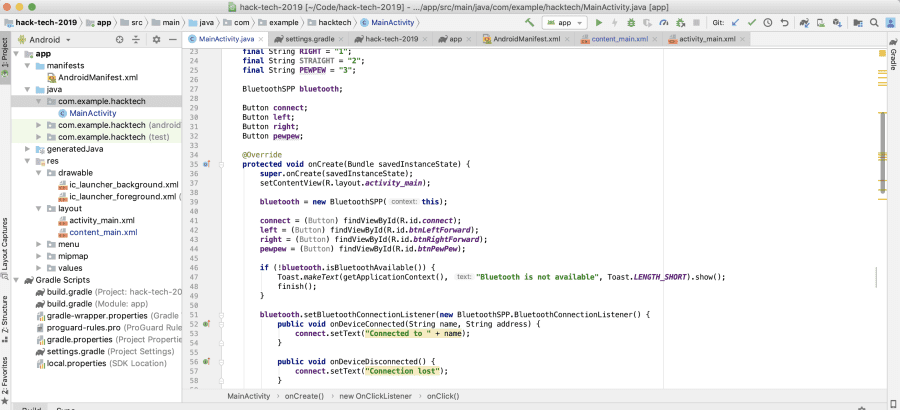Collapse the java folder in tree

point(28,90)
